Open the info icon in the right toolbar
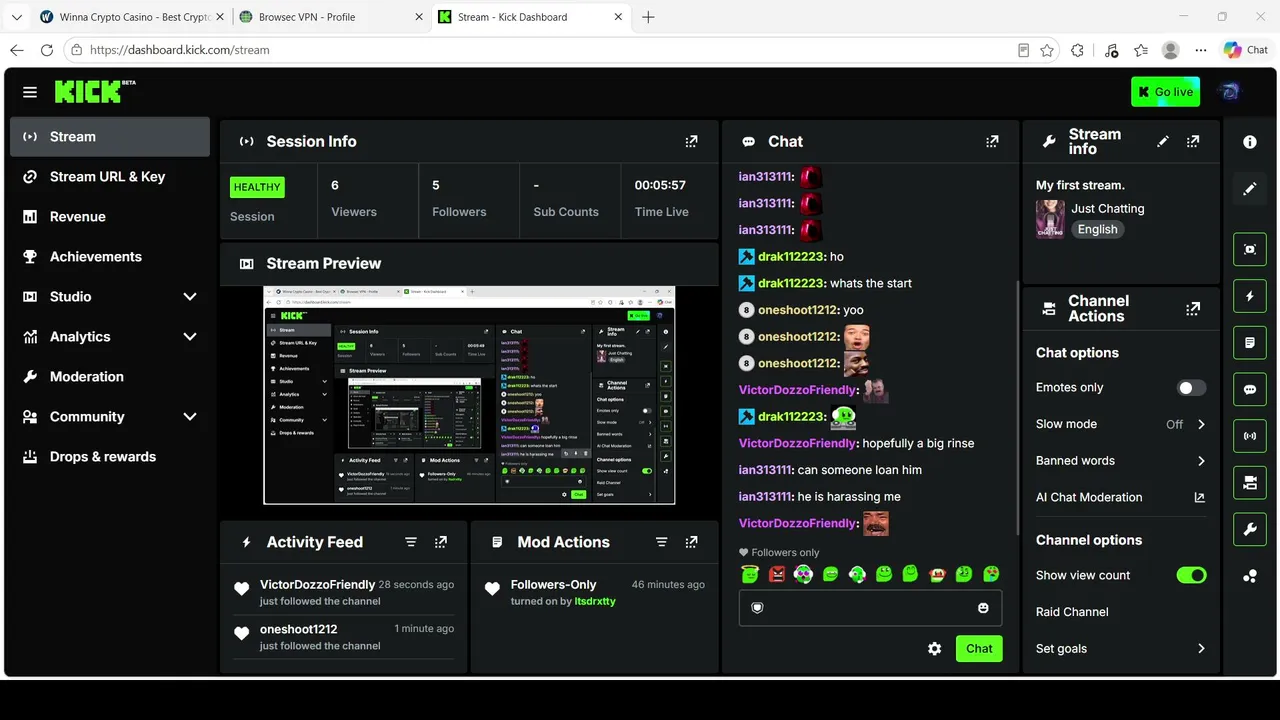 (1250, 142)
